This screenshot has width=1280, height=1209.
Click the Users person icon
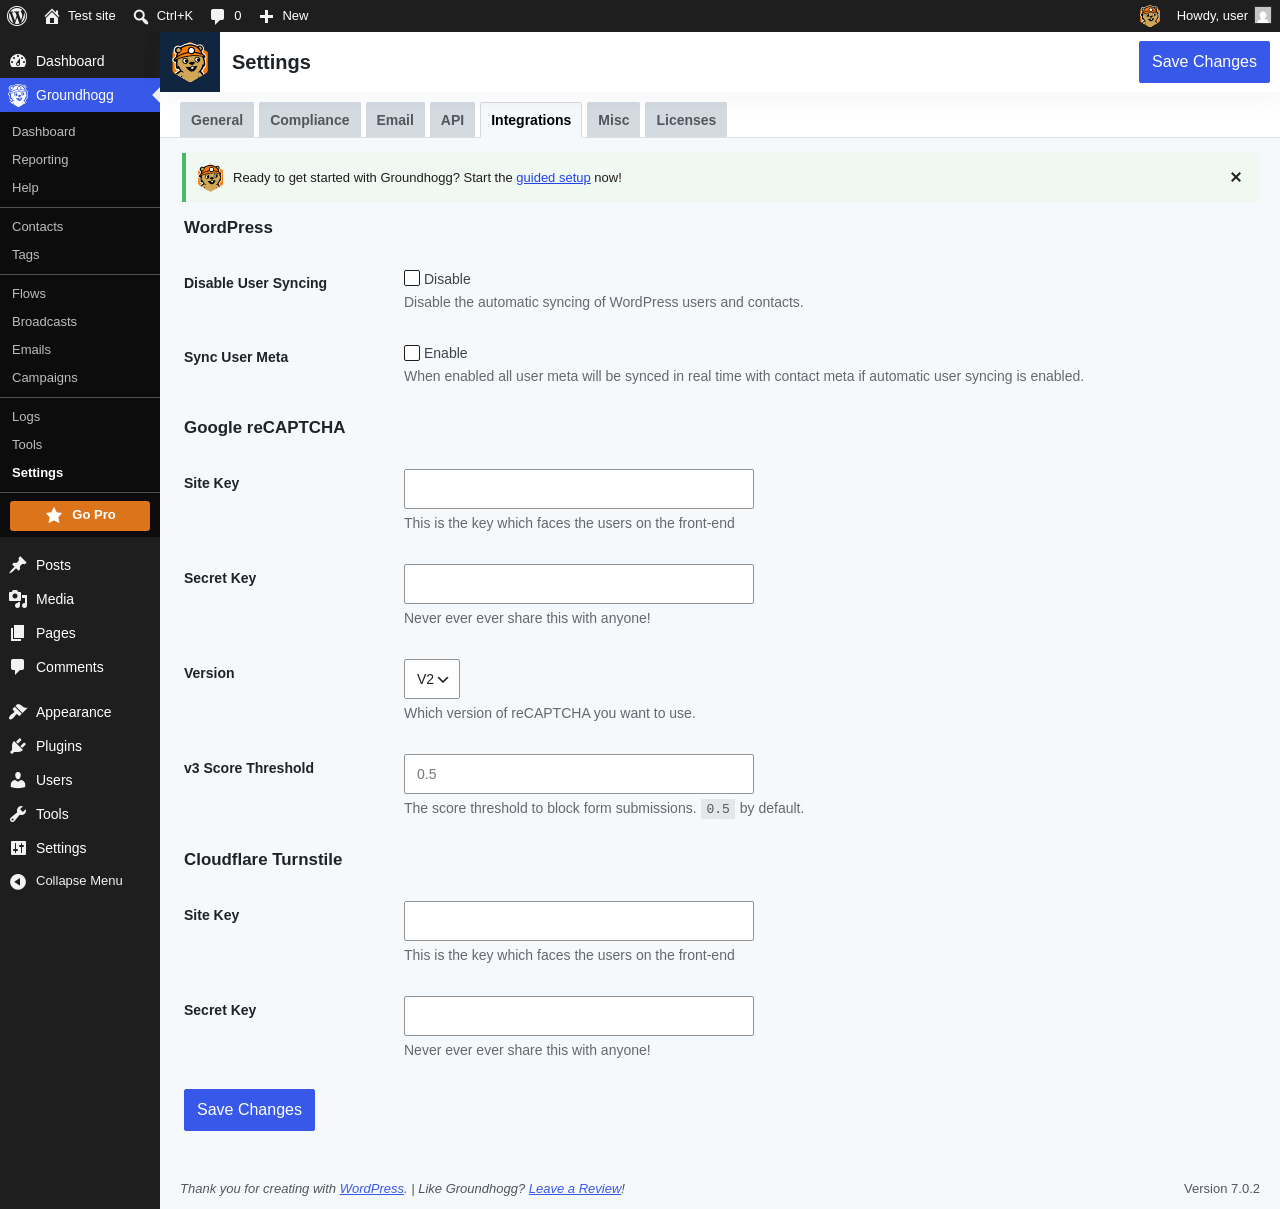18,780
